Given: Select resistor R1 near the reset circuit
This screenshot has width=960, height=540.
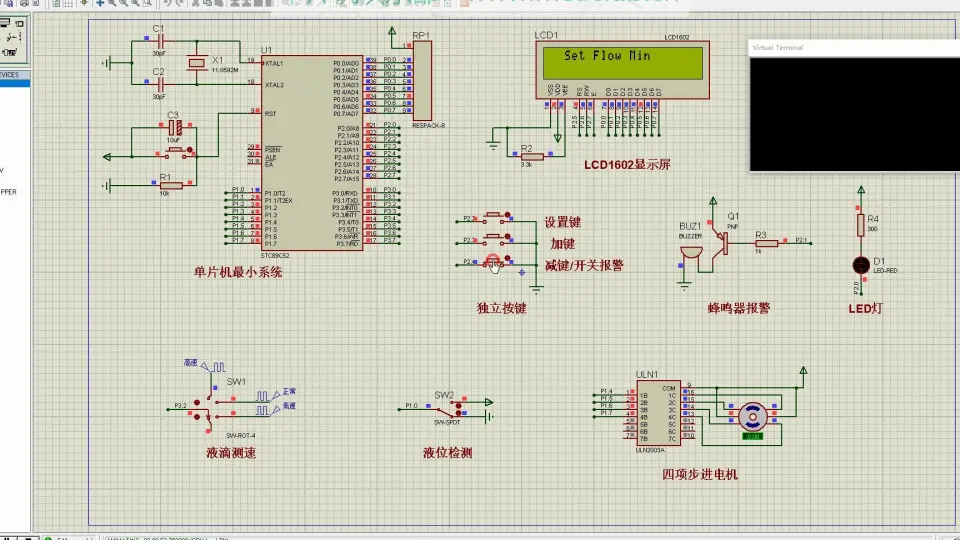Looking at the screenshot, I should pyautogui.click(x=171, y=186).
